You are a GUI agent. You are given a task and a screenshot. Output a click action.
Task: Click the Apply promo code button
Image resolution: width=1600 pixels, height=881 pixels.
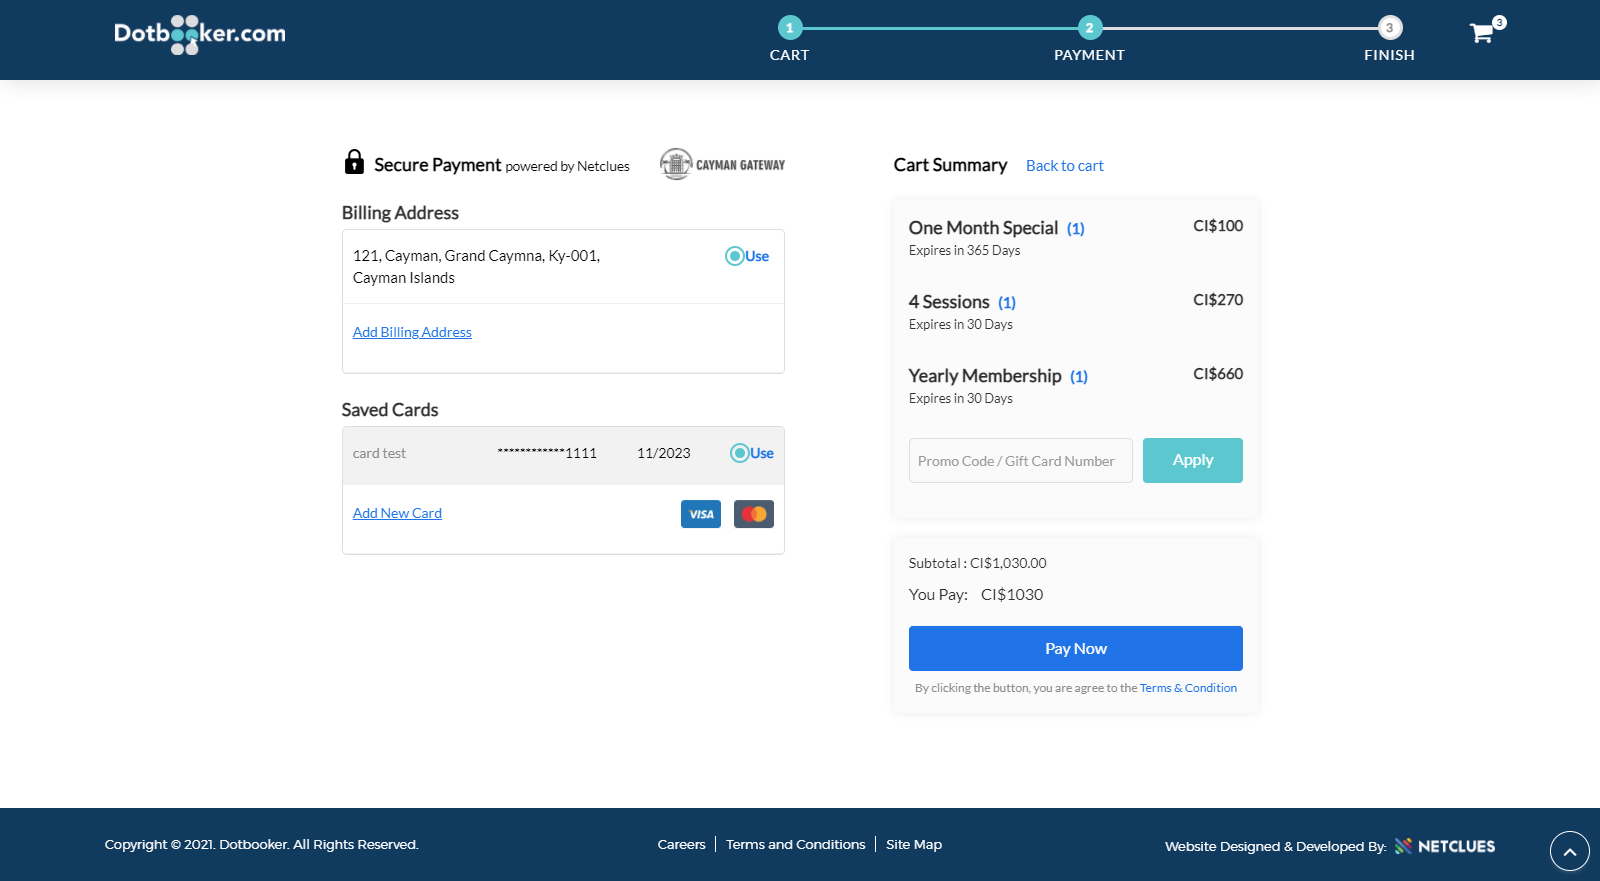(x=1193, y=460)
